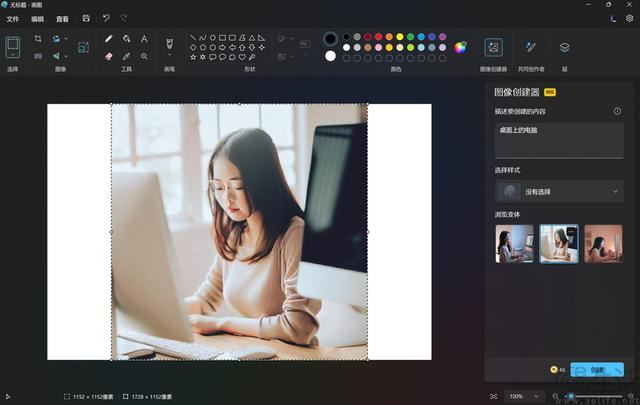
Task: Click the 创建 (Create) button
Action: point(597,369)
